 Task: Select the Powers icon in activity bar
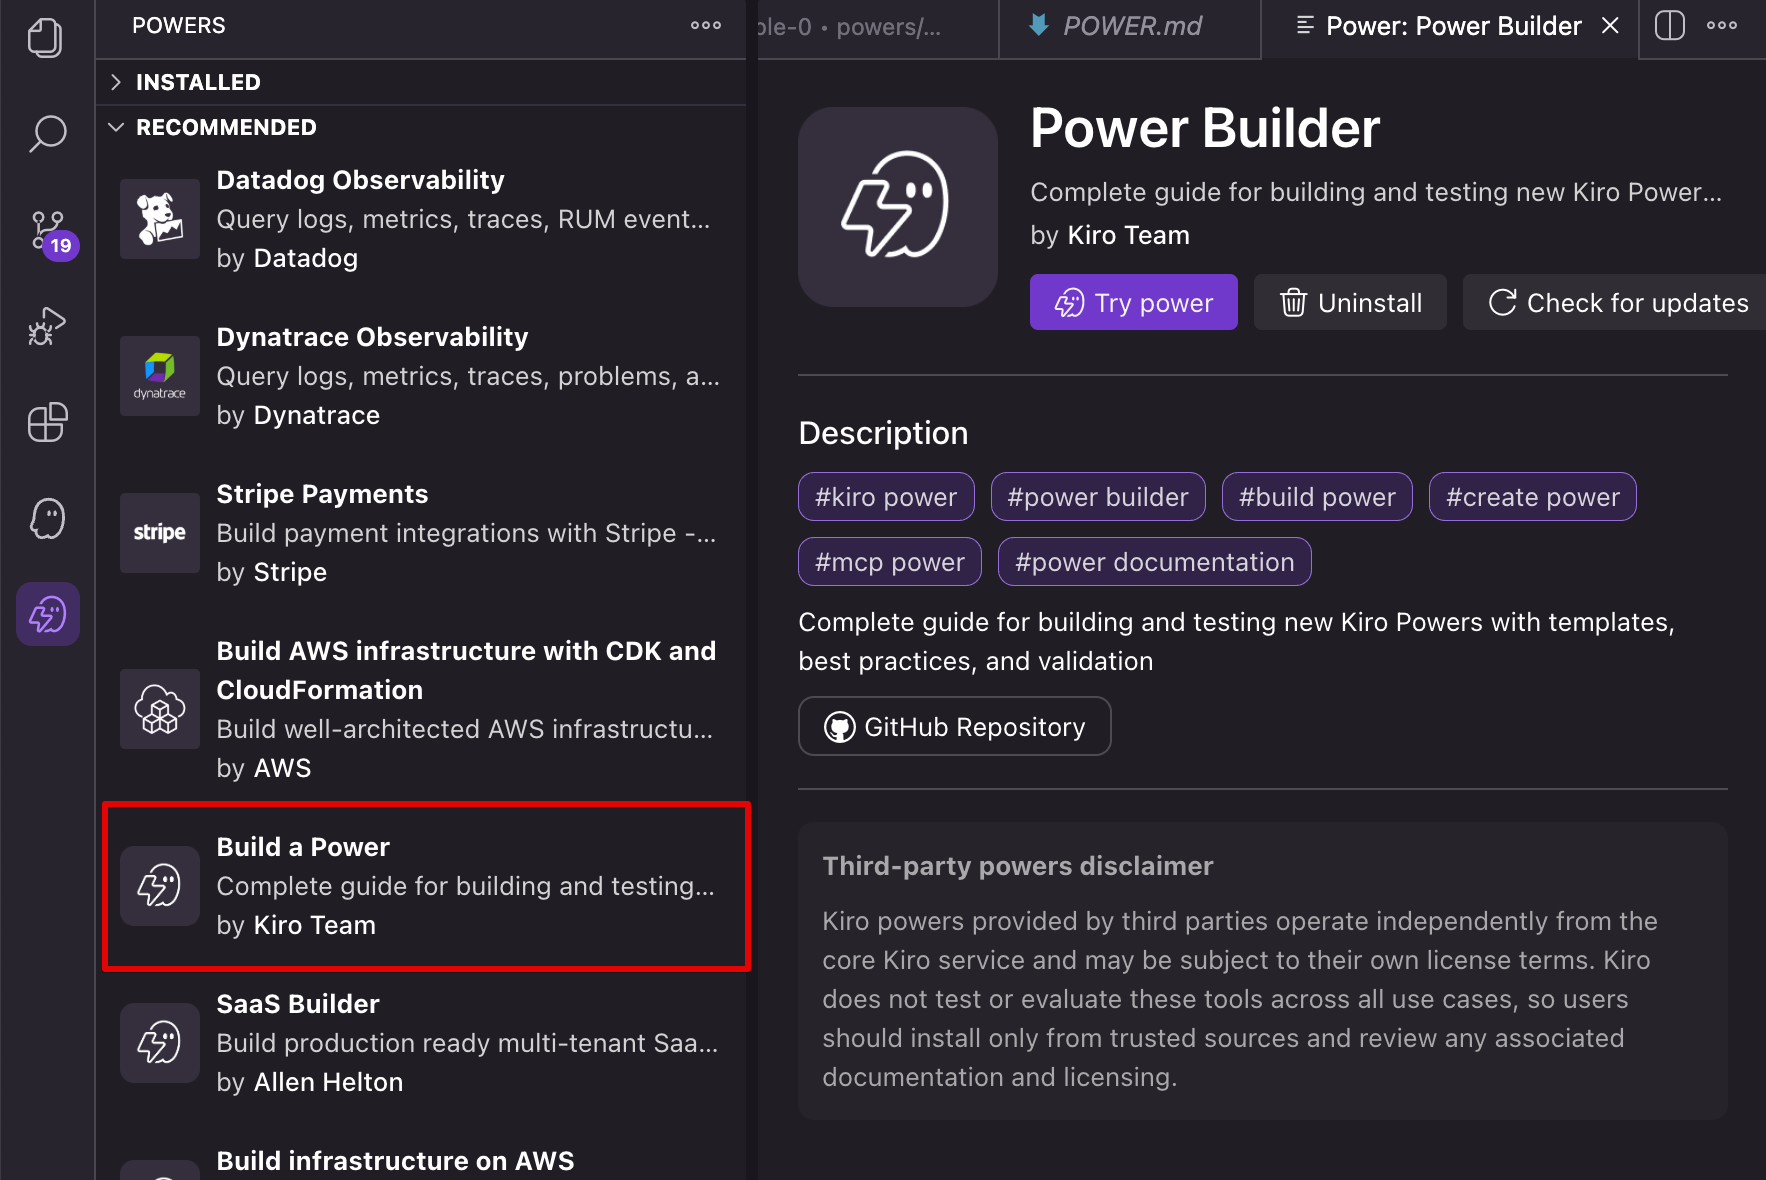click(47, 614)
